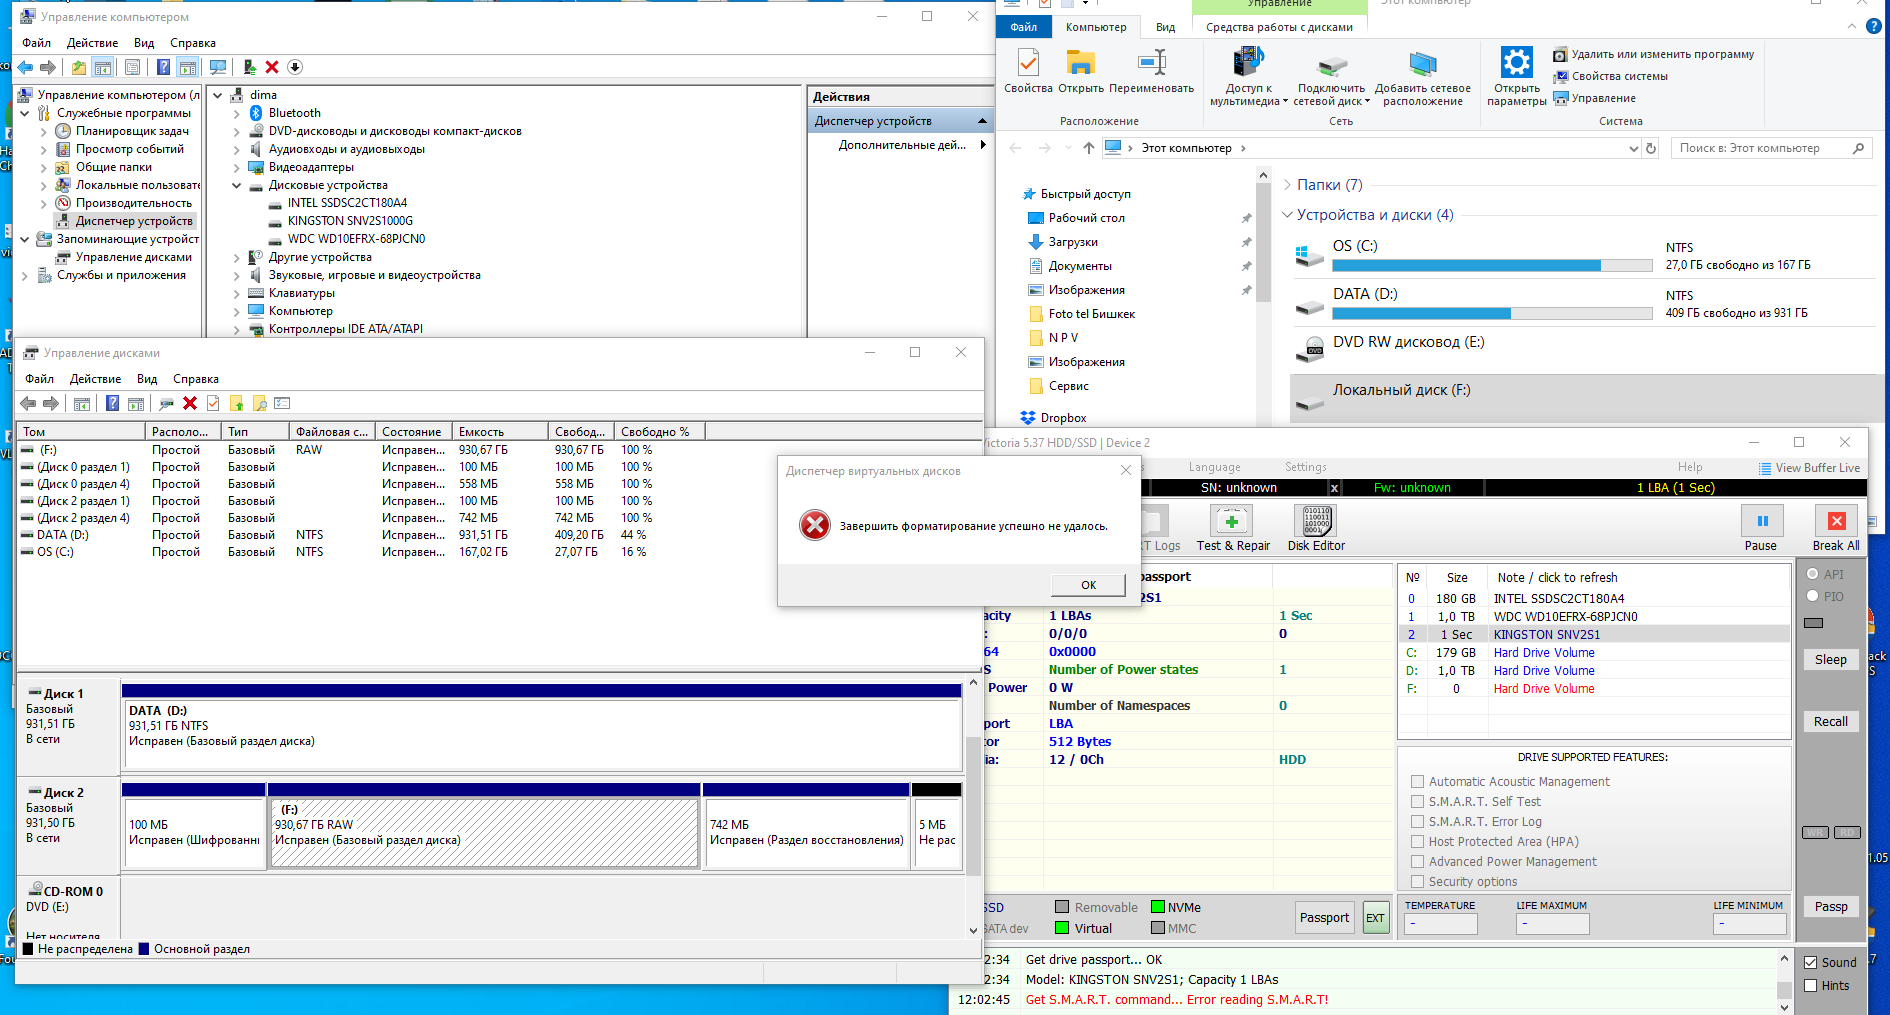Collapse the Disk drives tree node

237,185
